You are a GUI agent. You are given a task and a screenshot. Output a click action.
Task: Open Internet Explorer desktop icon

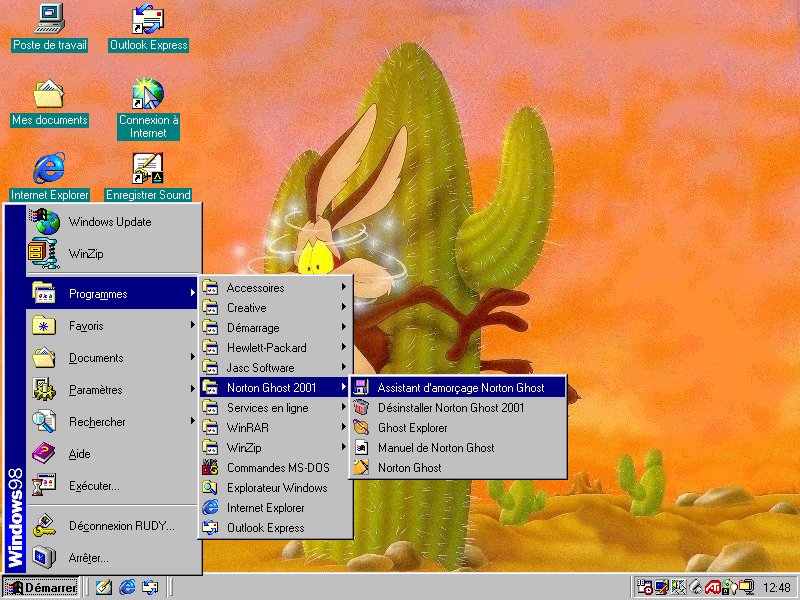[49, 176]
